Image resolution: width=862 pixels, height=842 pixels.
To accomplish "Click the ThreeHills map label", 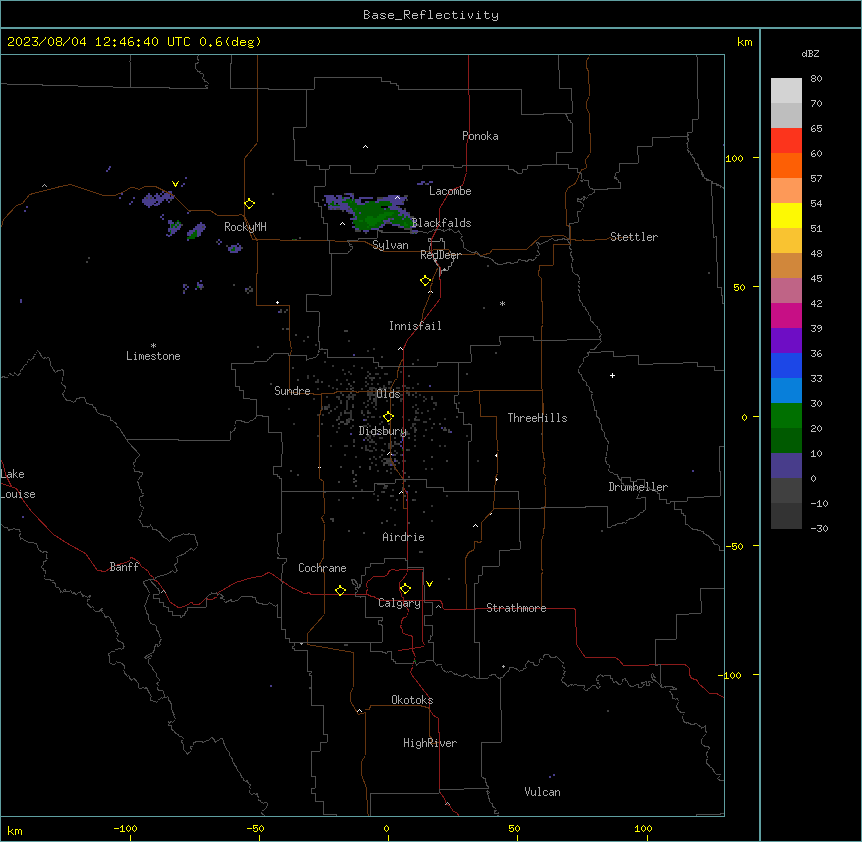I will (x=537, y=418).
